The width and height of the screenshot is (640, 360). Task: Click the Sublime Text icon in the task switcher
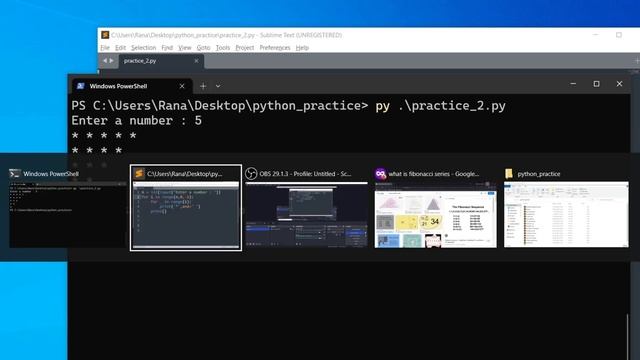click(139, 173)
